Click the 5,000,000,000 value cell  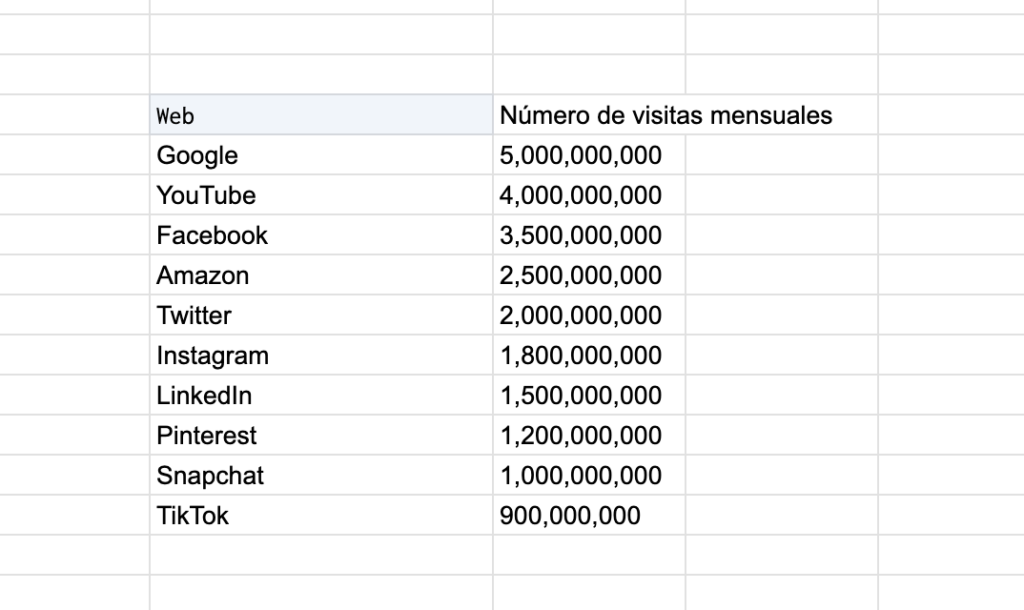click(589, 155)
